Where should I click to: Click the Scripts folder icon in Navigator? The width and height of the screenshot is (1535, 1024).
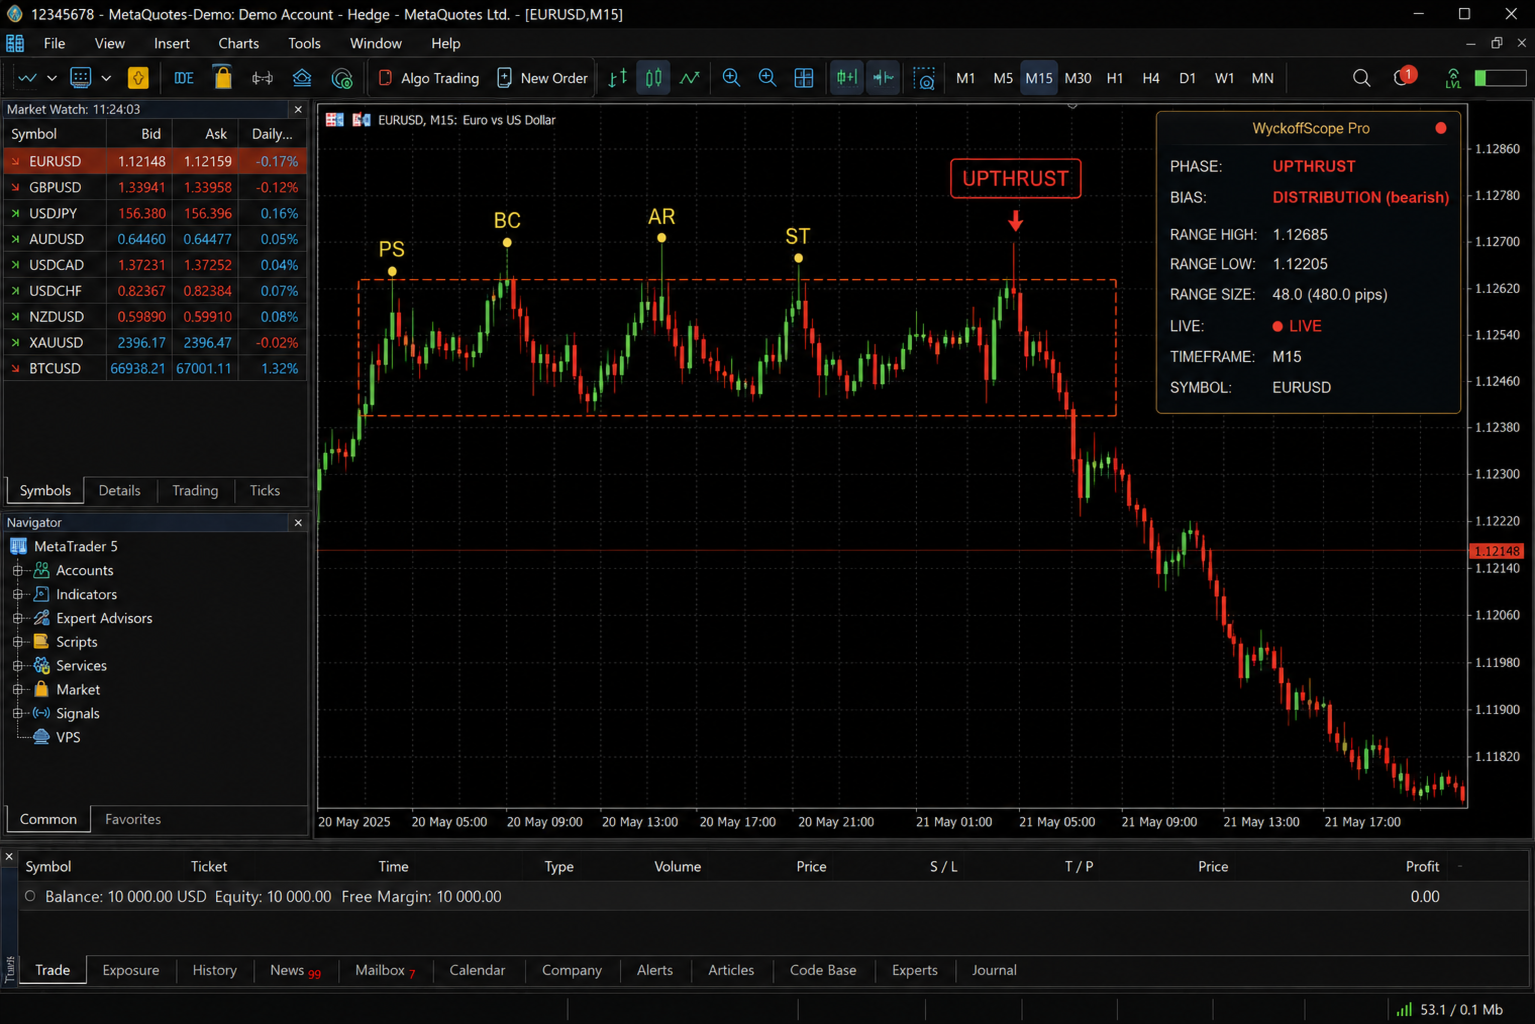(x=42, y=642)
